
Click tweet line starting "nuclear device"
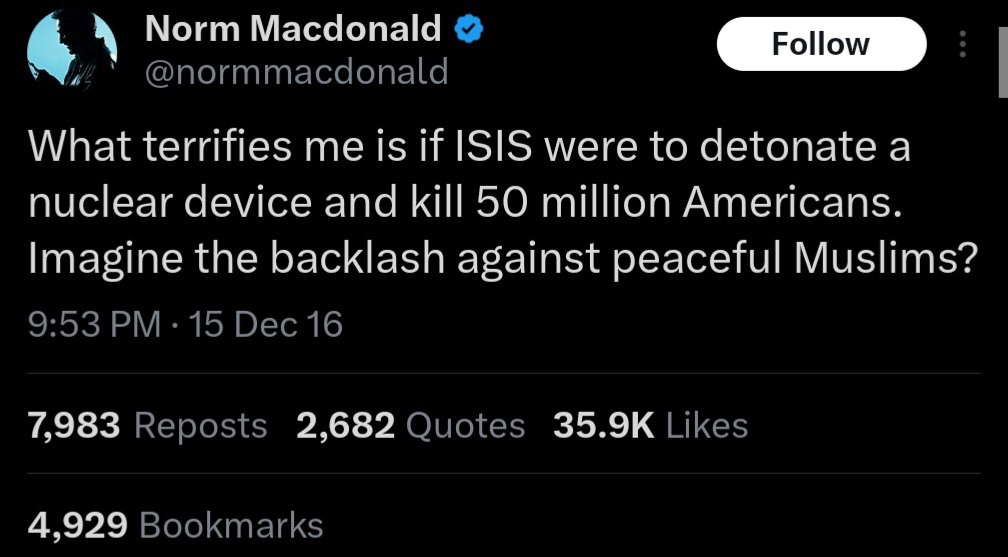(466, 204)
